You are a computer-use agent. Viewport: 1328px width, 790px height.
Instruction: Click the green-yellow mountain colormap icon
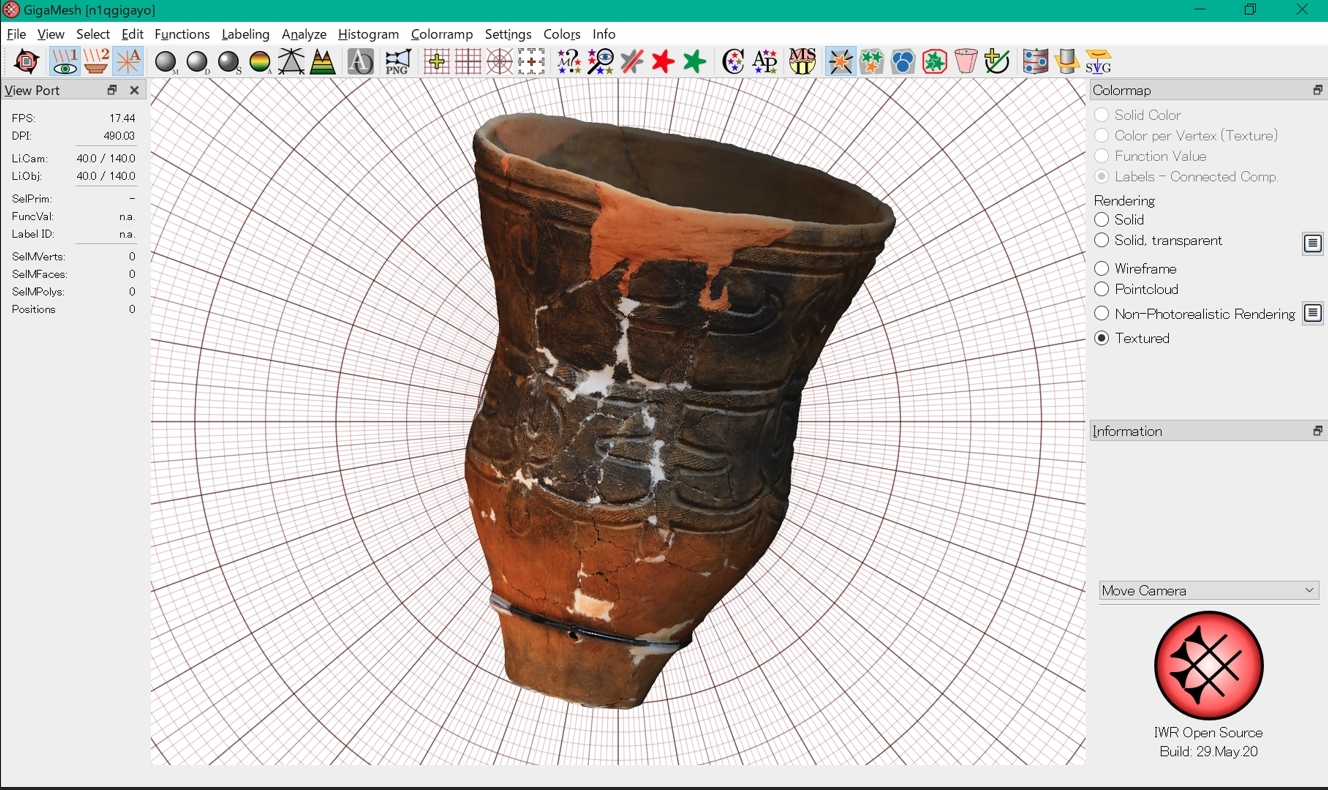pyautogui.click(x=323, y=62)
